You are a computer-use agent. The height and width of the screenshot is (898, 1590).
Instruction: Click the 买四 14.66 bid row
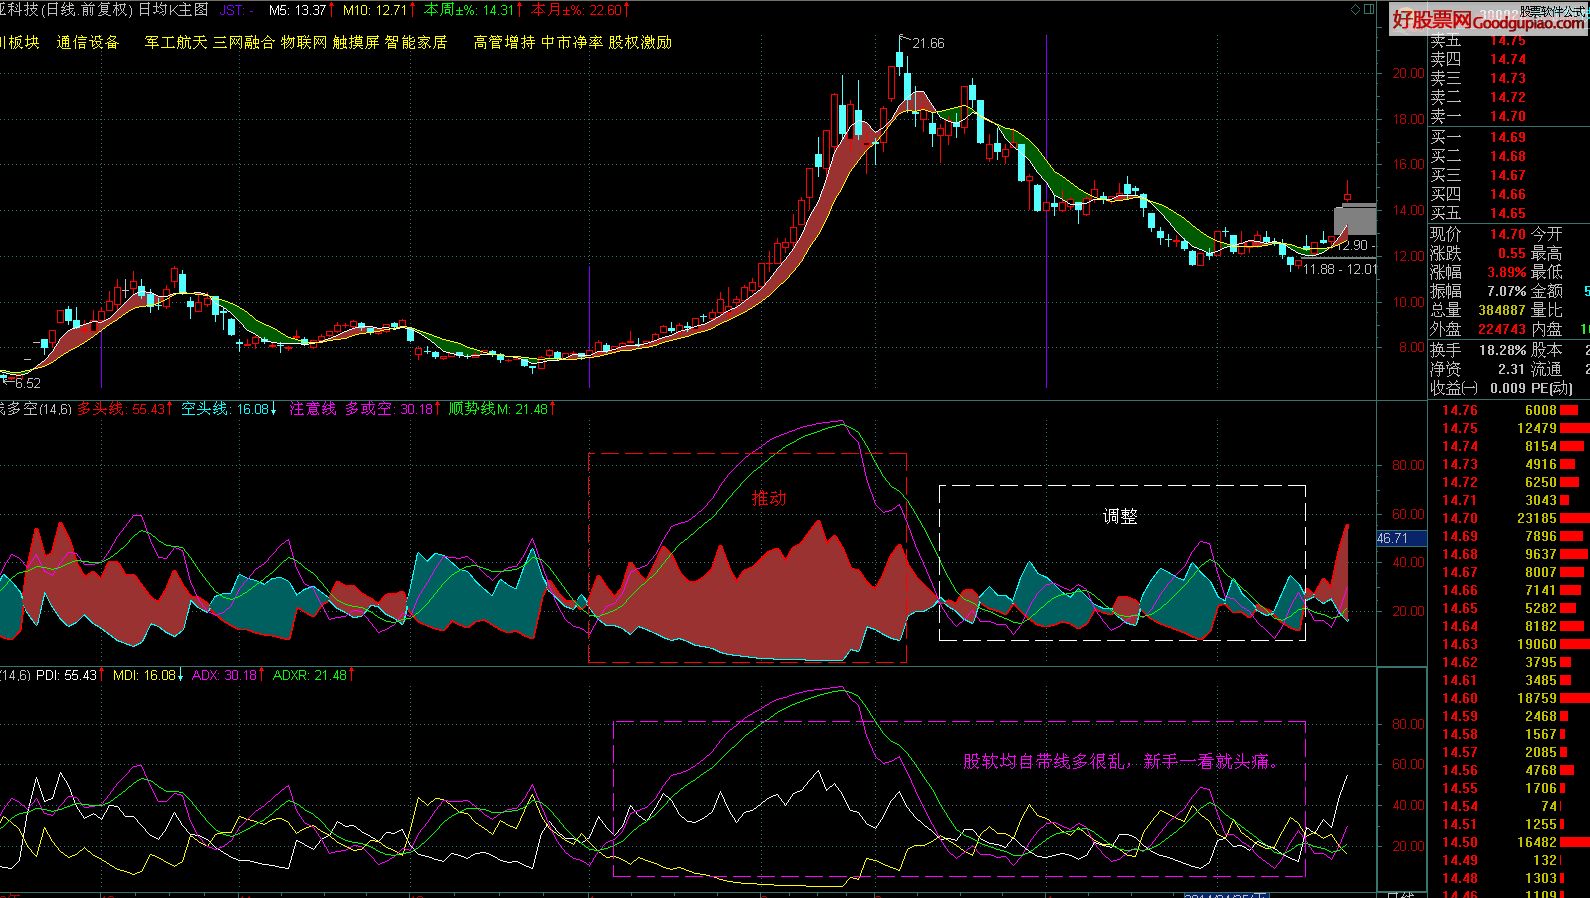point(1478,194)
